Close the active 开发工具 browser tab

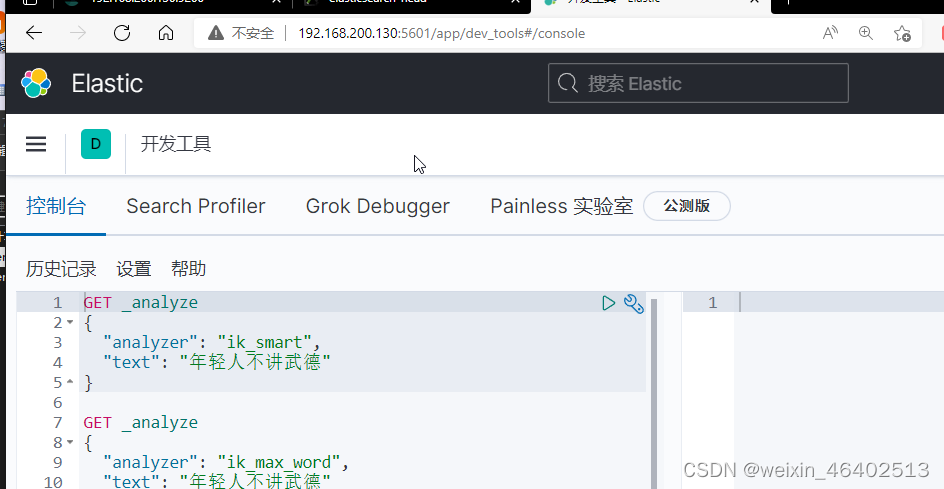754,2
